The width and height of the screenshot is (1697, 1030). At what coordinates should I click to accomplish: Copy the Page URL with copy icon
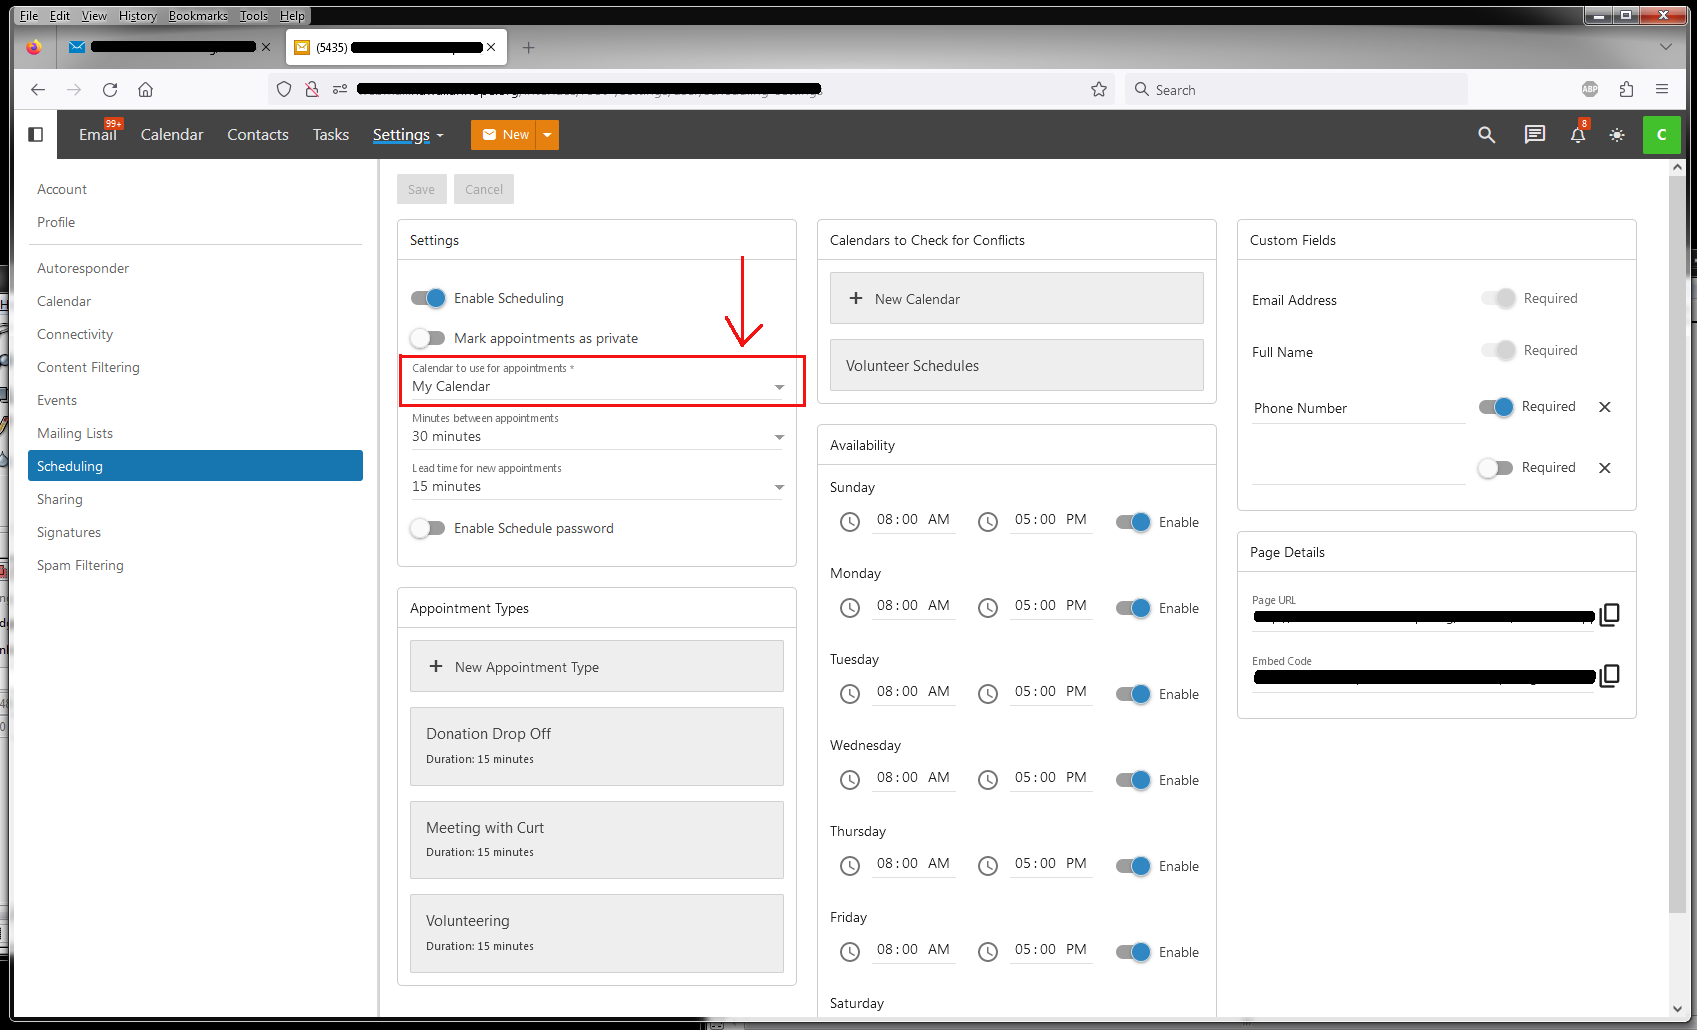tap(1609, 615)
